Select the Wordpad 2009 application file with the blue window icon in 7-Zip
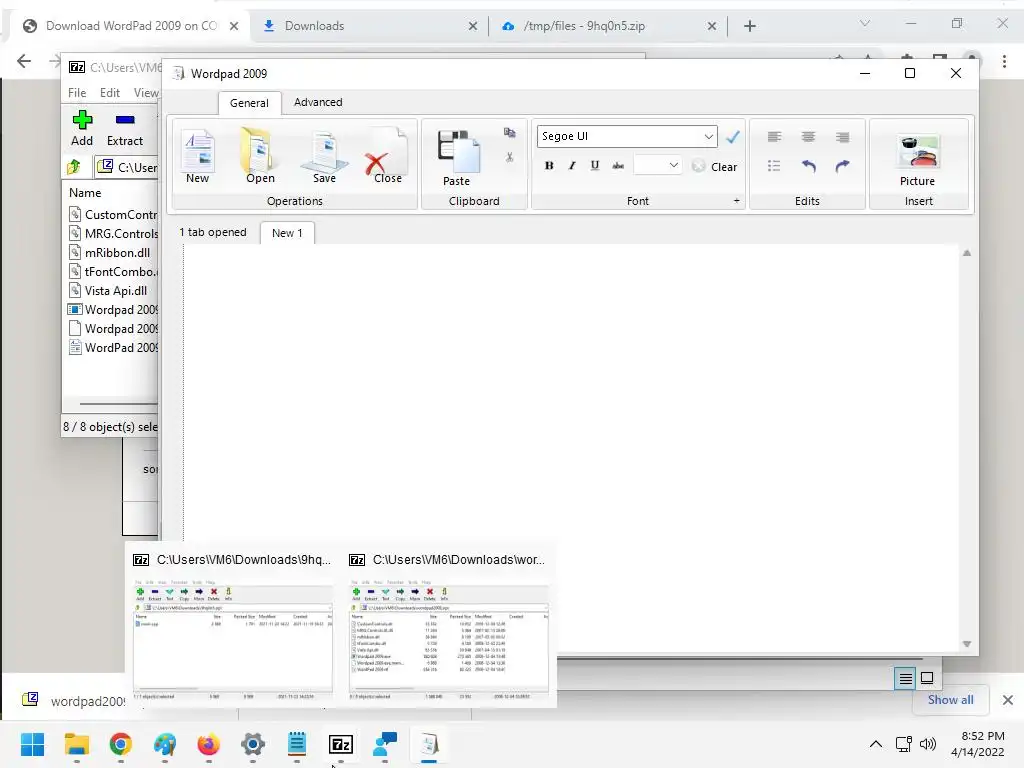The height and width of the screenshot is (768, 1024). click(x=113, y=309)
